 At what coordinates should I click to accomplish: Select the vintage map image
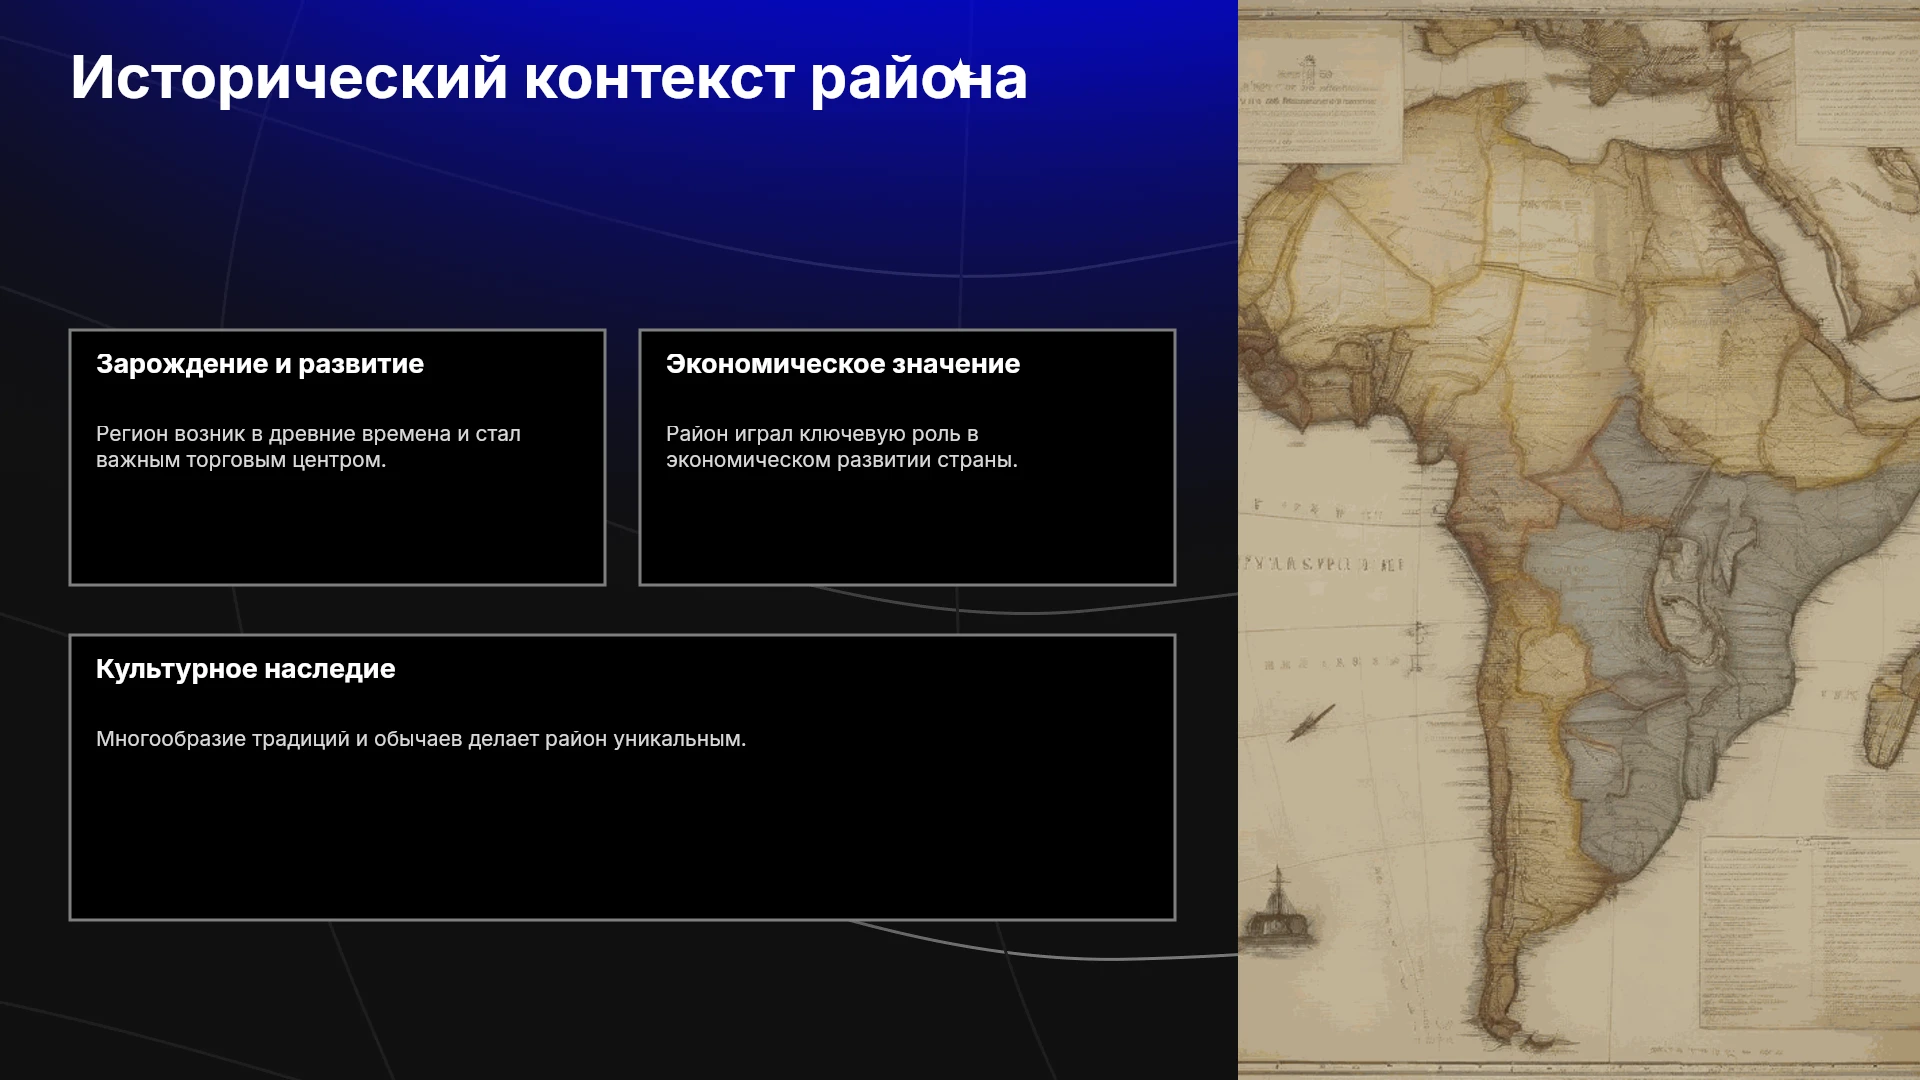1579,540
